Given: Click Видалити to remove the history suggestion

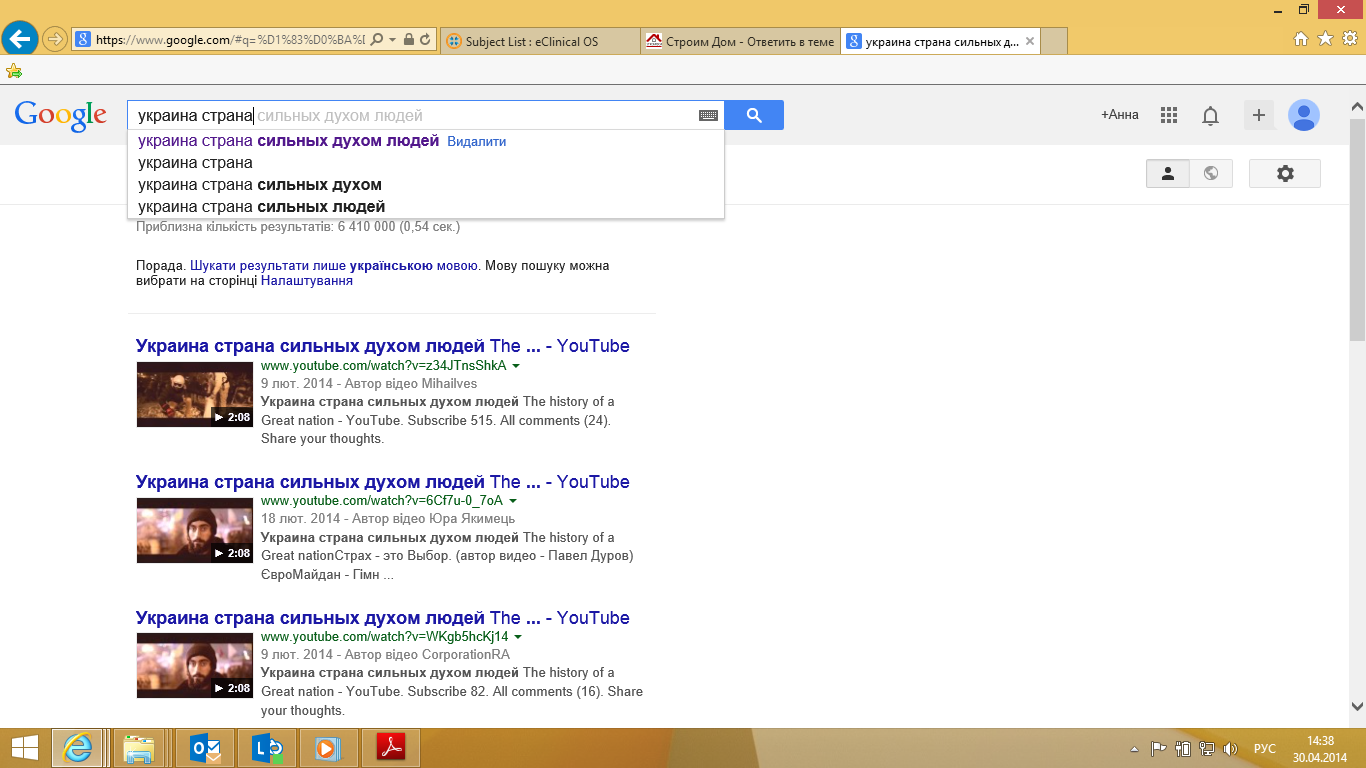Looking at the screenshot, I should click(476, 142).
